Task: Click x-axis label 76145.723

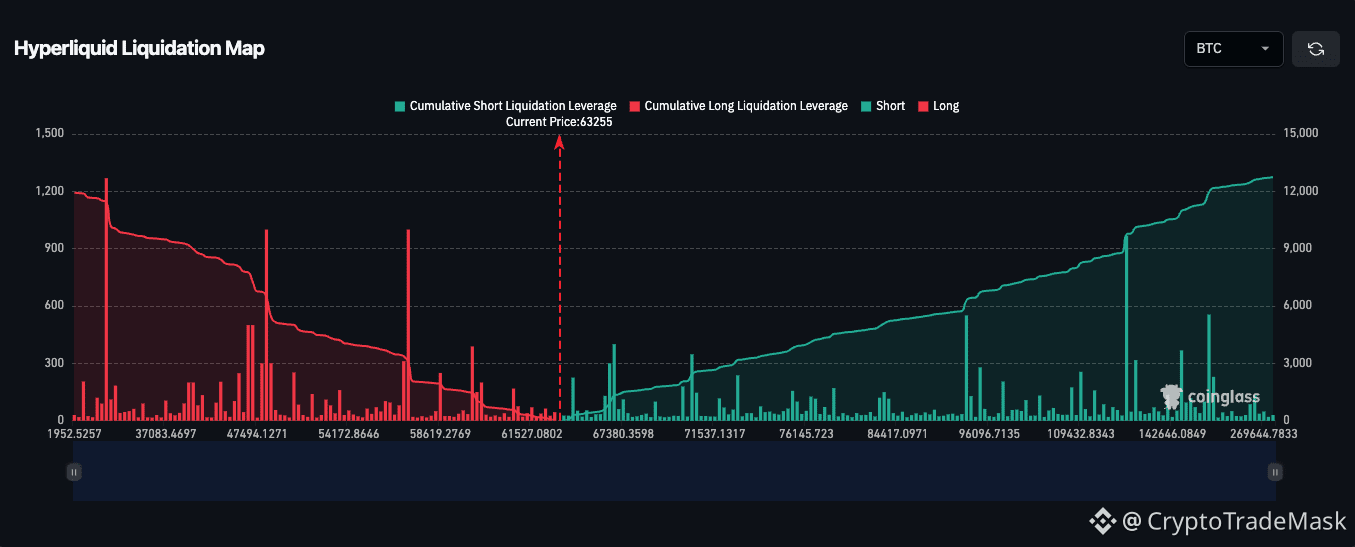Action: click(806, 434)
